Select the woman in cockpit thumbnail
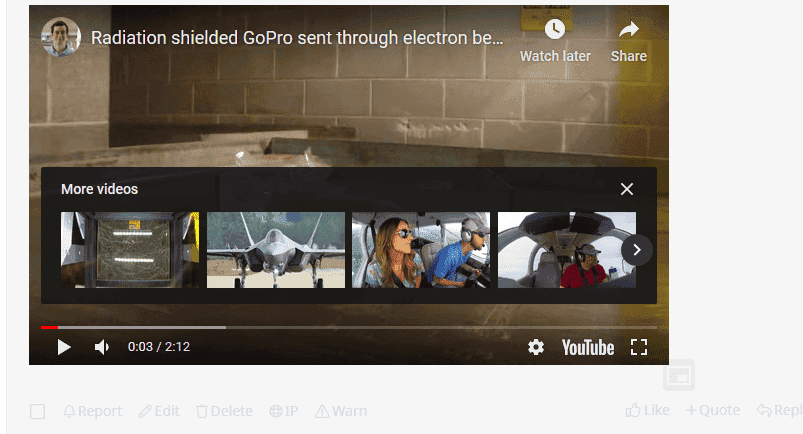 pos(421,250)
